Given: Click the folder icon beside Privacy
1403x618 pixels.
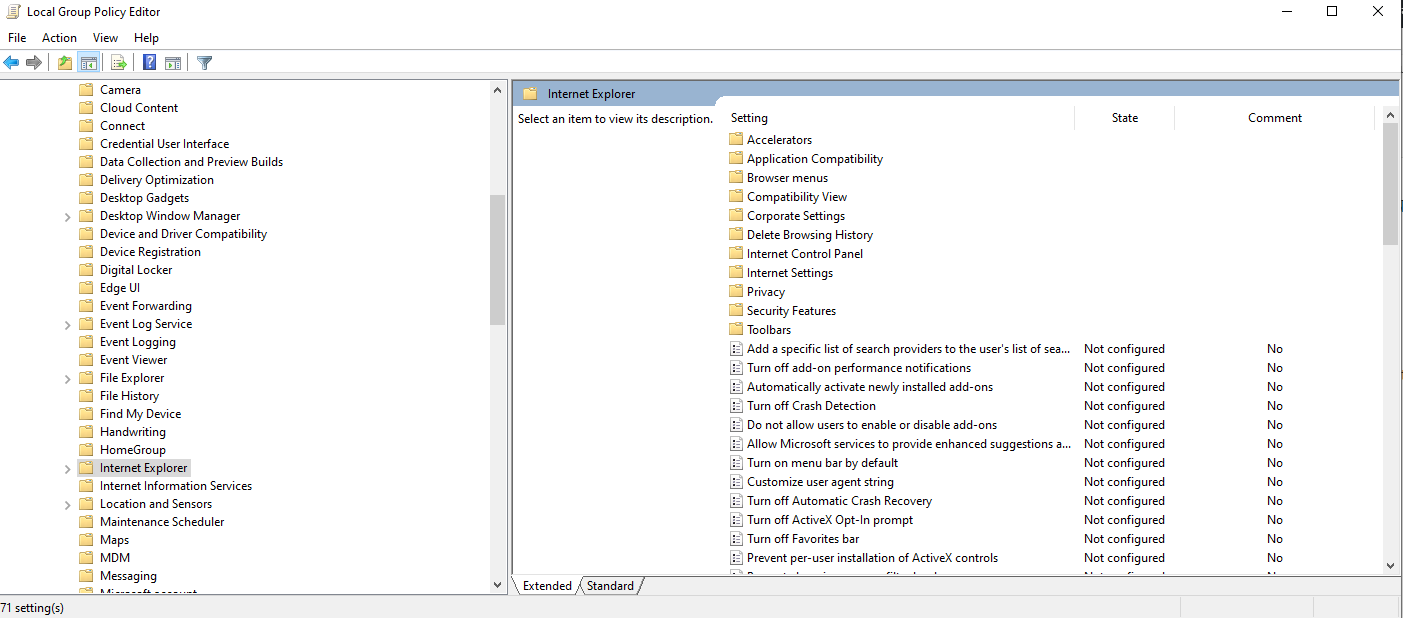Looking at the screenshot, I should pyautogui.click(x=736, y=292).
